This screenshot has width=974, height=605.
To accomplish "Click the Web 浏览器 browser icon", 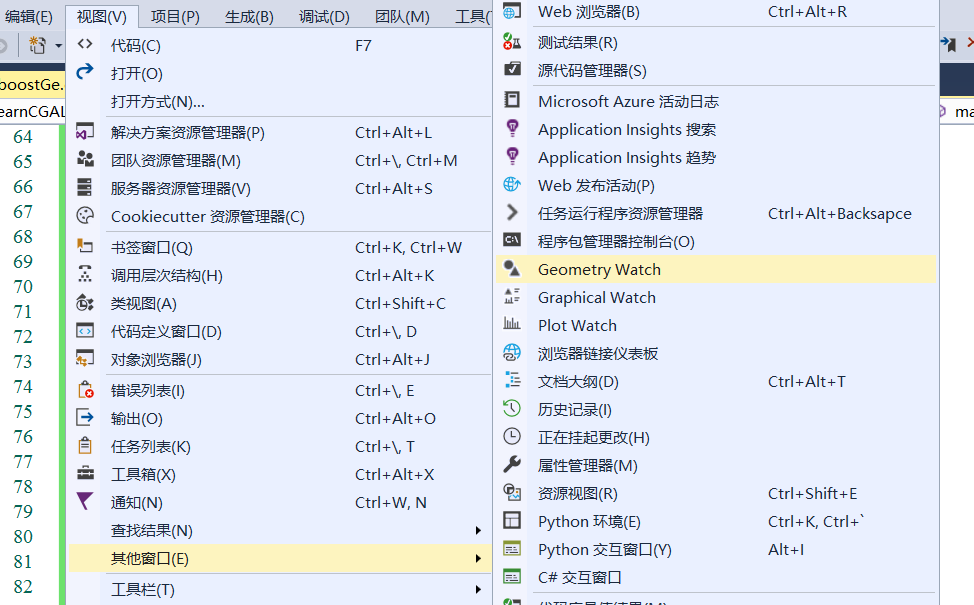I will (x=513, y=12).
